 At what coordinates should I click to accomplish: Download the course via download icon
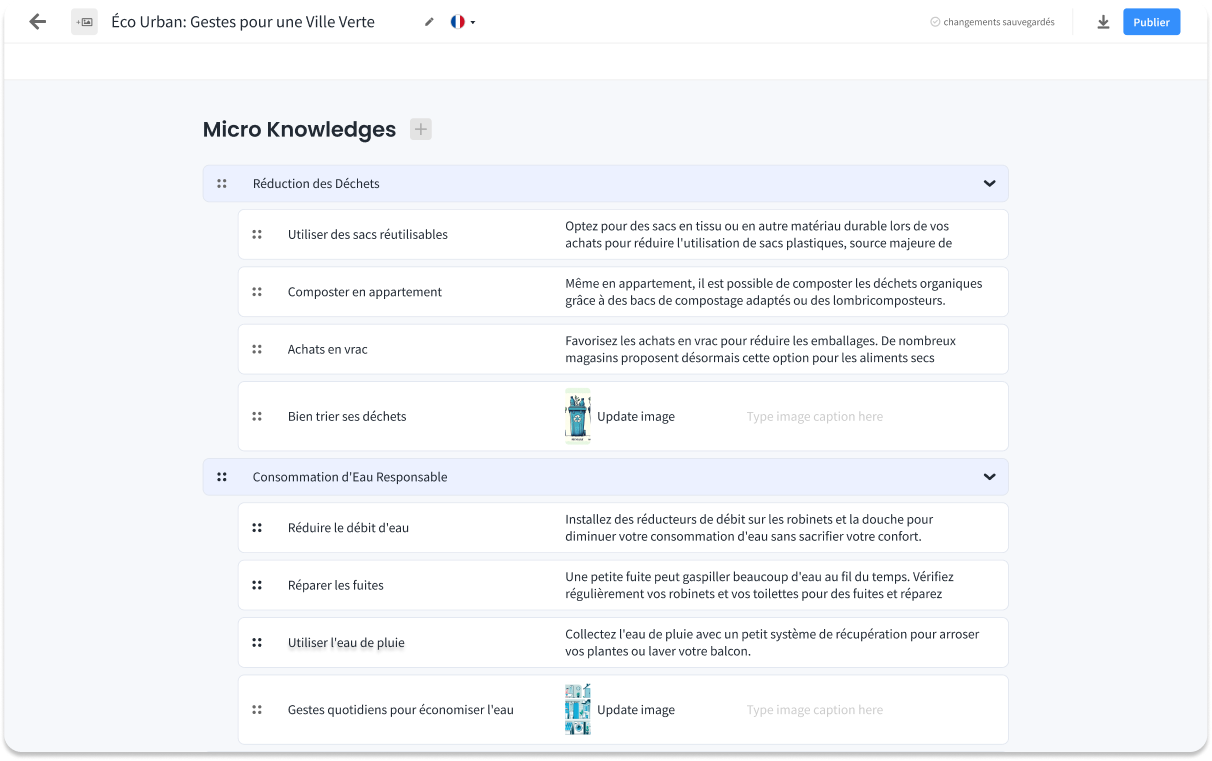[1103, 22]
